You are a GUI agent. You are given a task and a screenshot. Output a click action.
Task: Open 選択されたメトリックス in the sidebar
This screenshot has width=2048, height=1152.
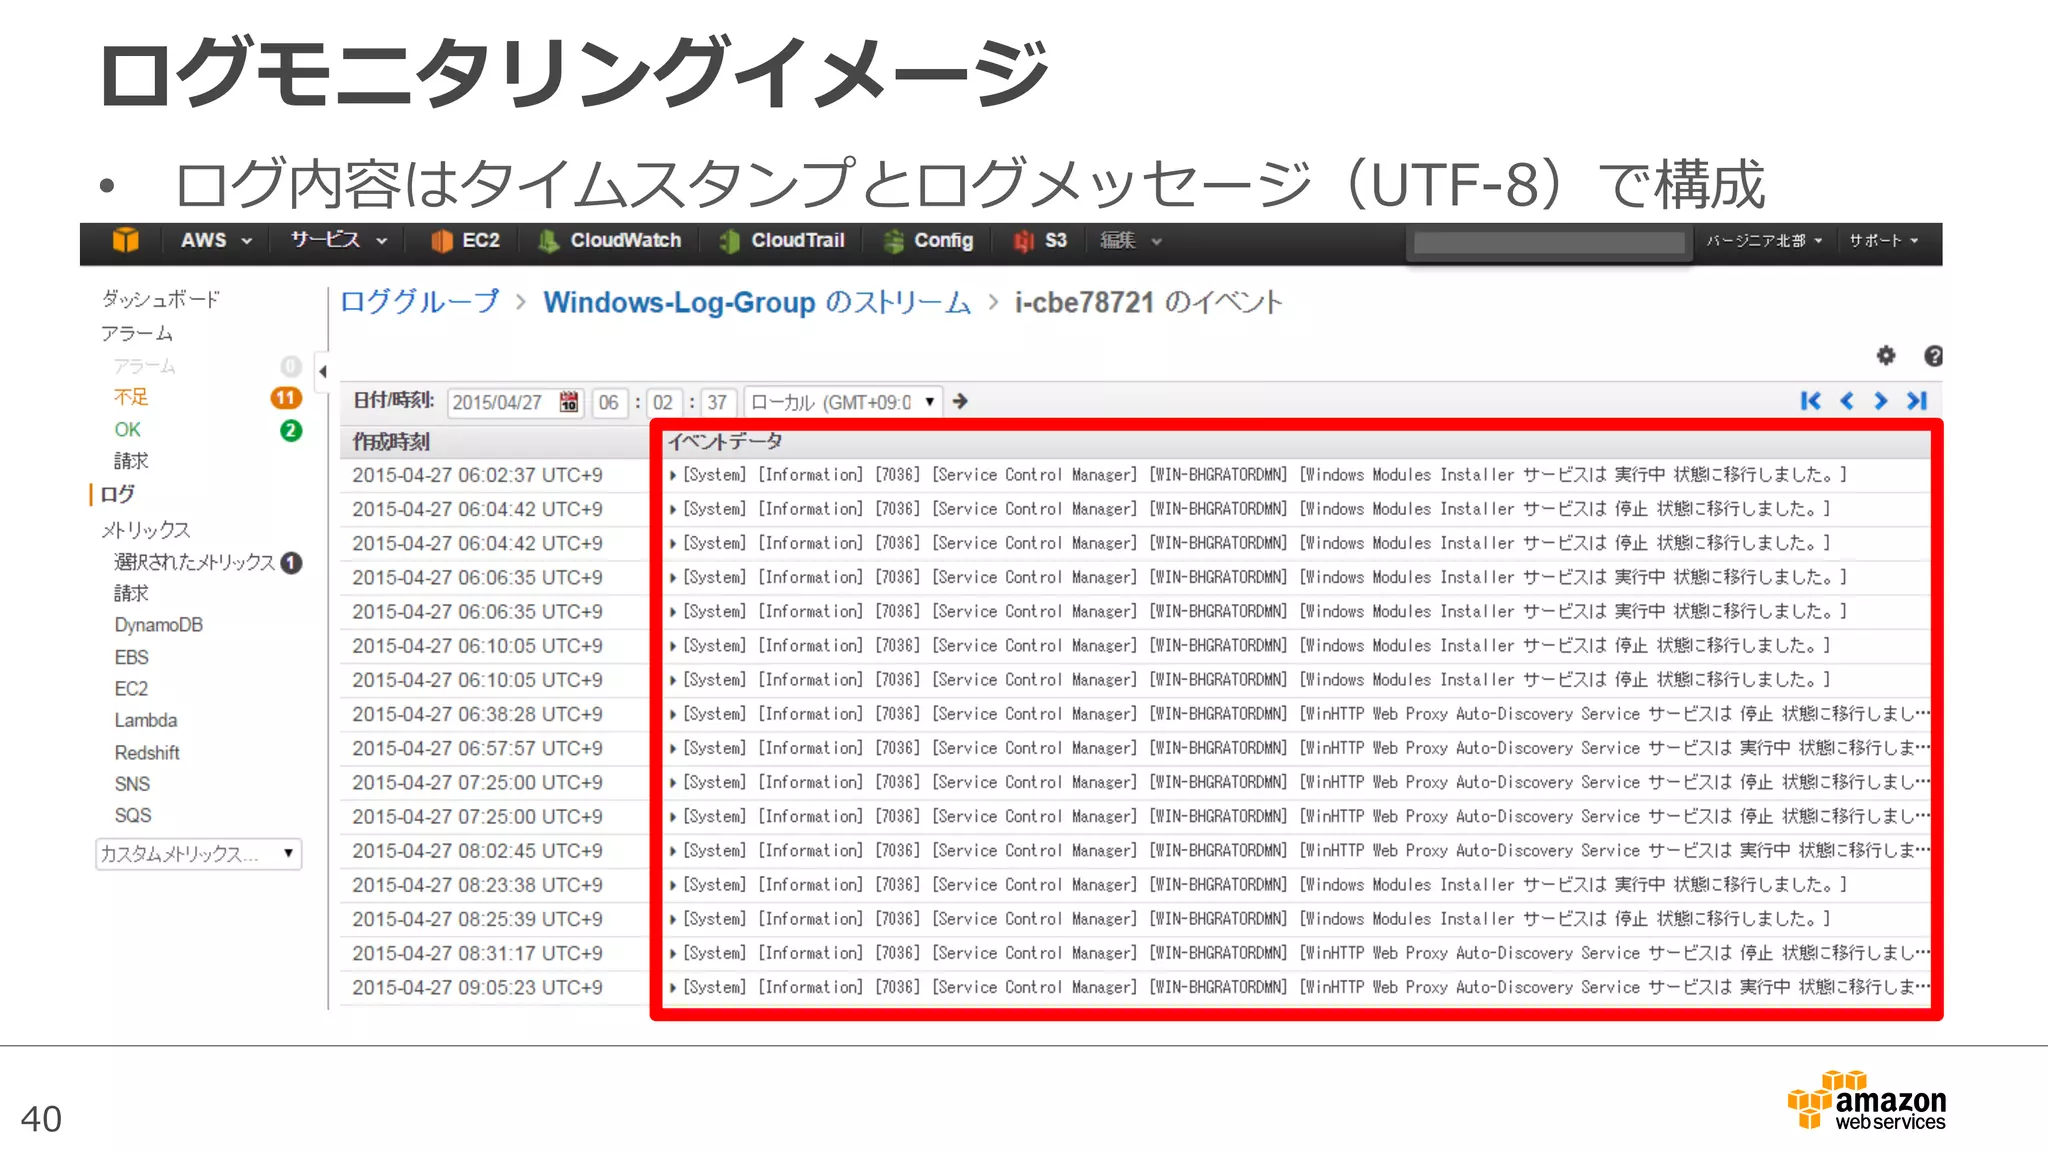coord(194,563)
